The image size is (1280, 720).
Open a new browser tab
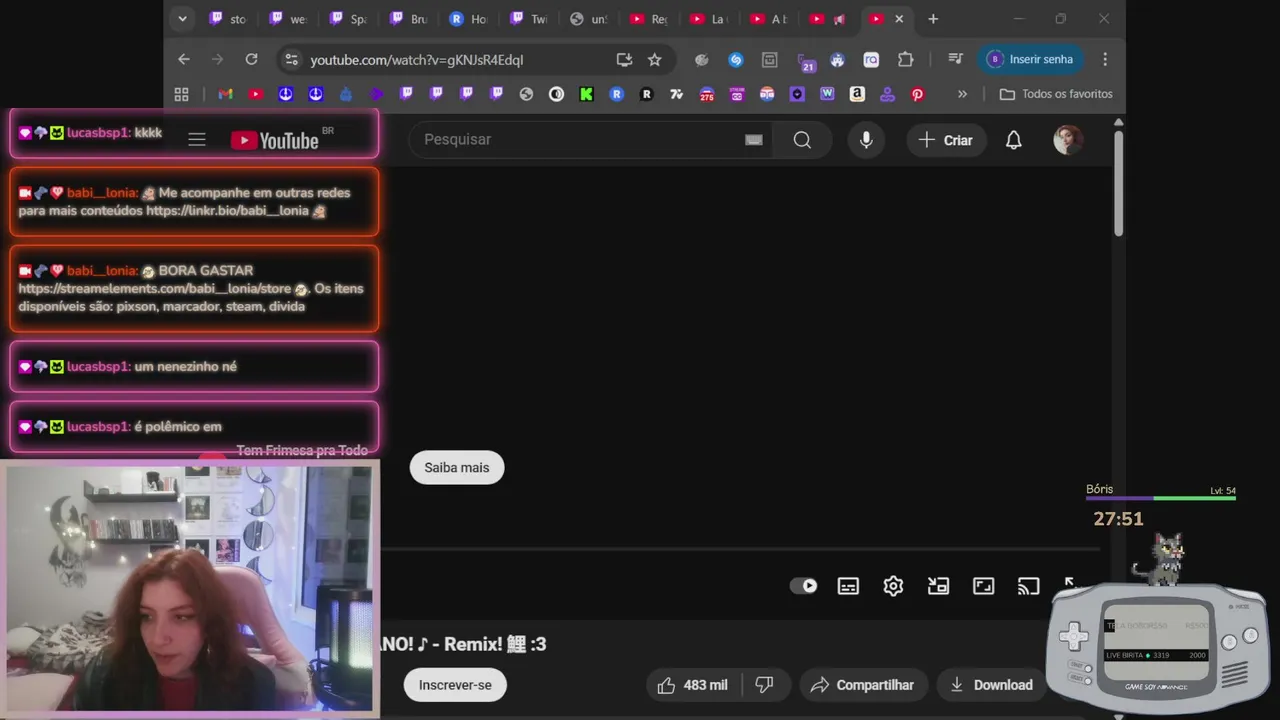933,19
